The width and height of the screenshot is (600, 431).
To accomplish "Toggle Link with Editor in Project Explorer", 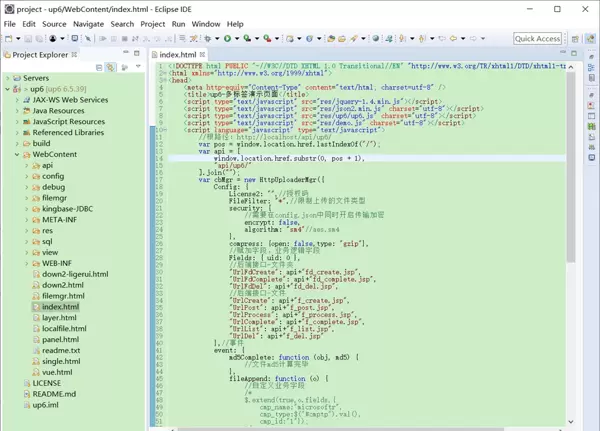I will click(x=110, y=67).
